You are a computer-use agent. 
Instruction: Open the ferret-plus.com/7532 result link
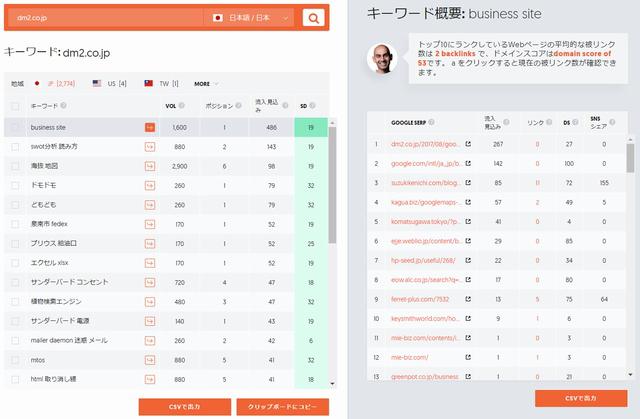click(420, 299)
